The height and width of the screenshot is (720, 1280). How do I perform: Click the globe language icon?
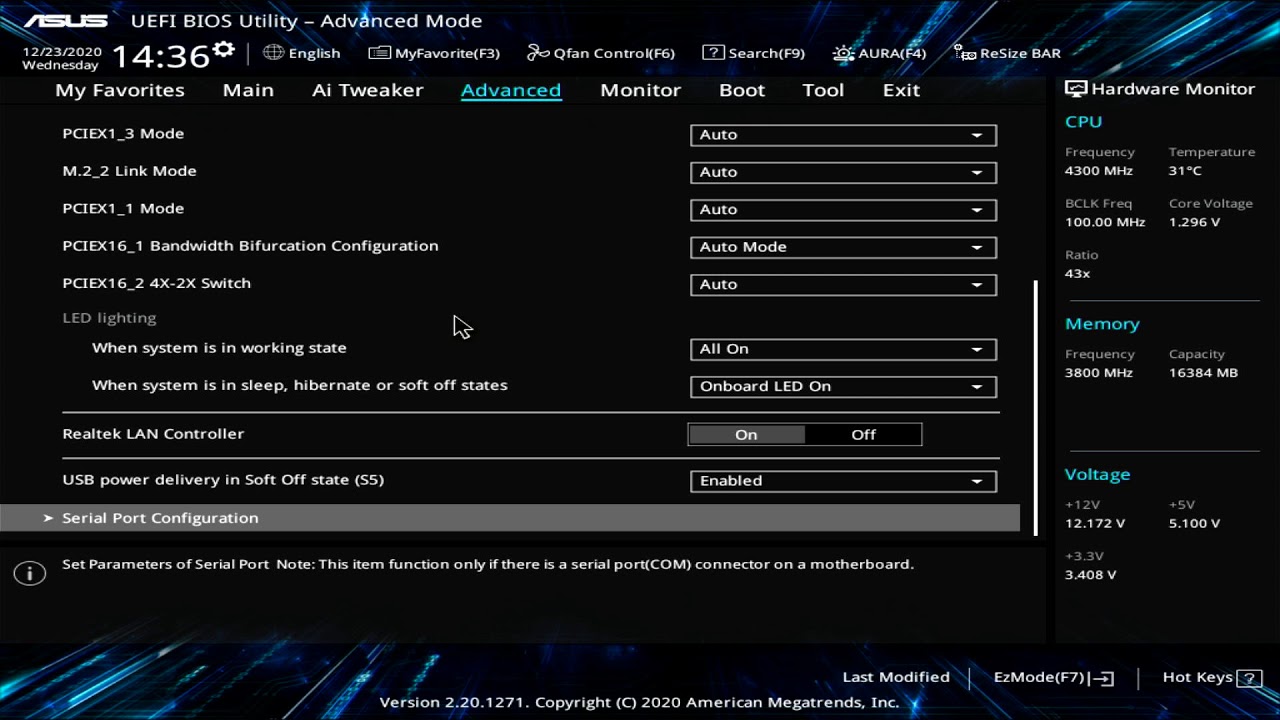tap(273, 53)
